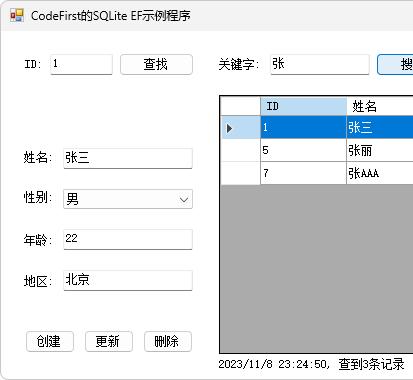Sort by the ID column header
413x380 pixels.
tap(303, 106)
